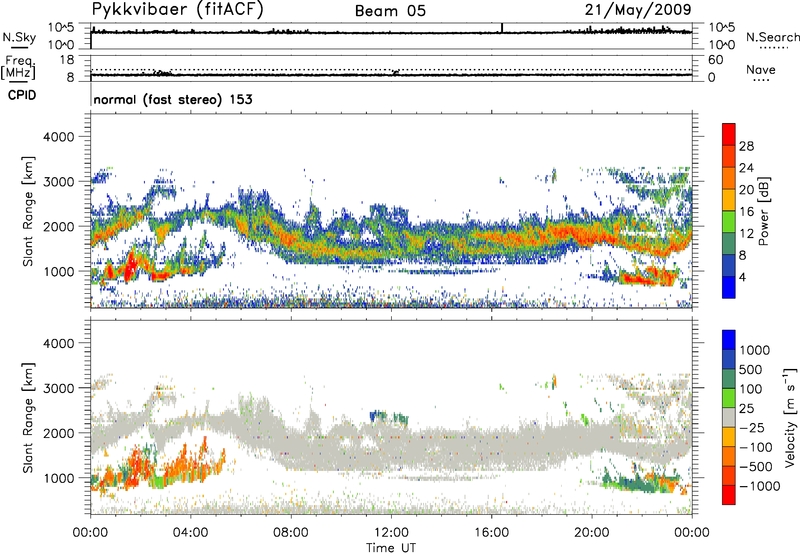Select the 12:00 time tick label
Screen dimensions: 800x554
pos(391,533)
